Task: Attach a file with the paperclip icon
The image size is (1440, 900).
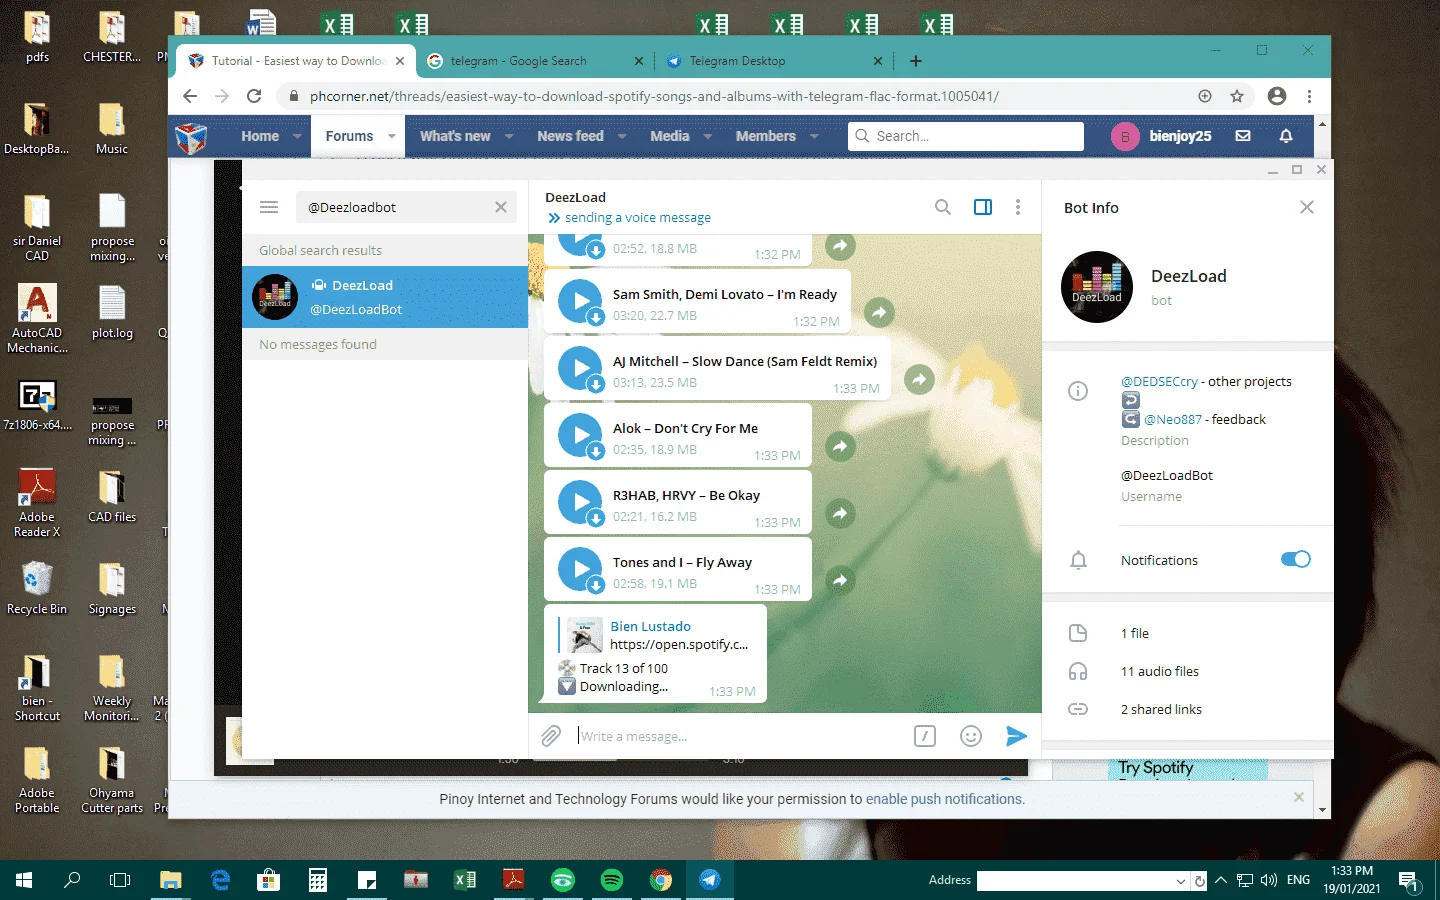Action: click(551, 736)
